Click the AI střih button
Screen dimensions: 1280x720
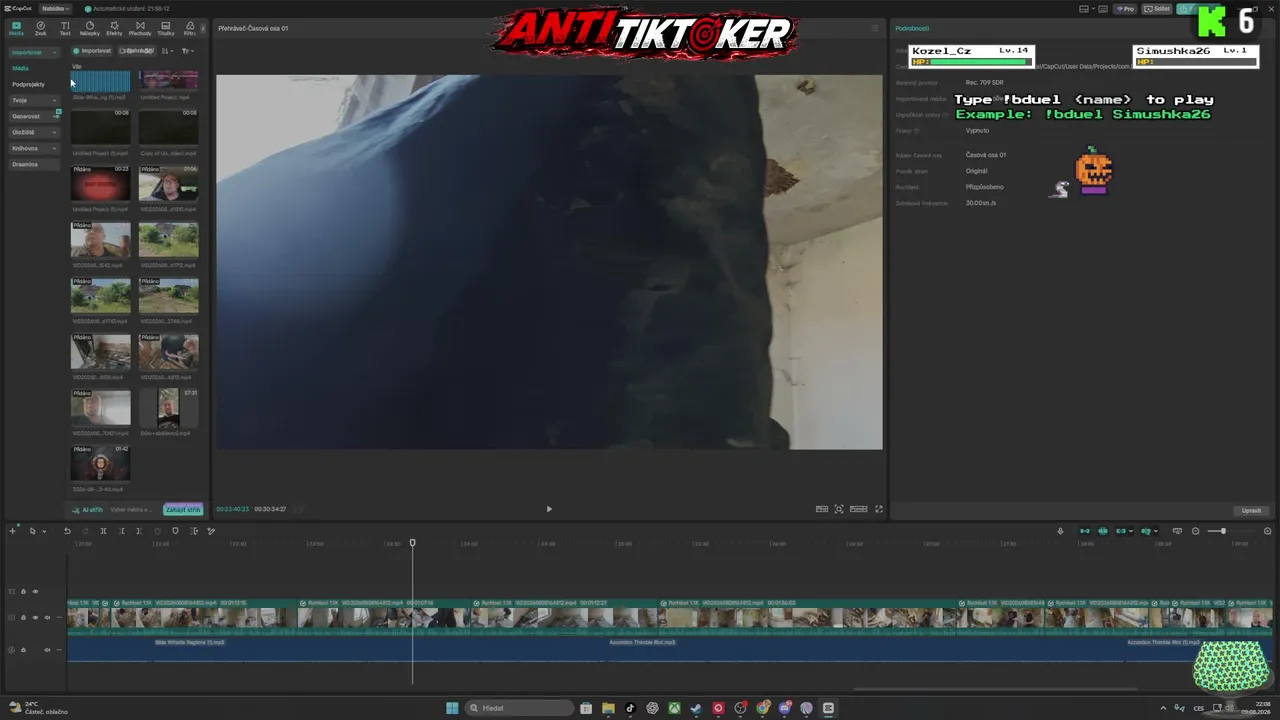(x=87, y=510)
